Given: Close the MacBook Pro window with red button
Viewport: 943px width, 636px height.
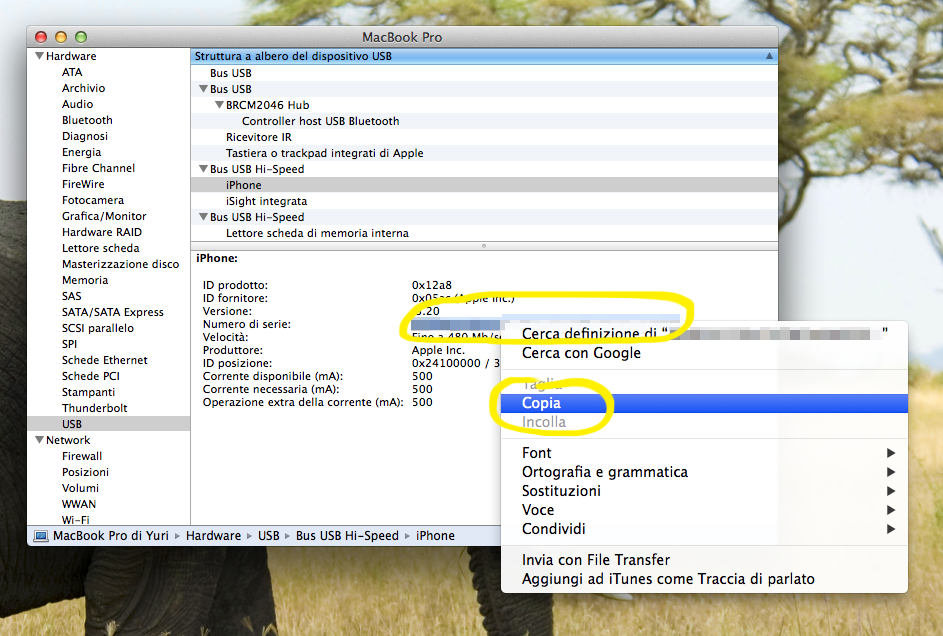Looking at the screenshot, I should coord(41,37).
